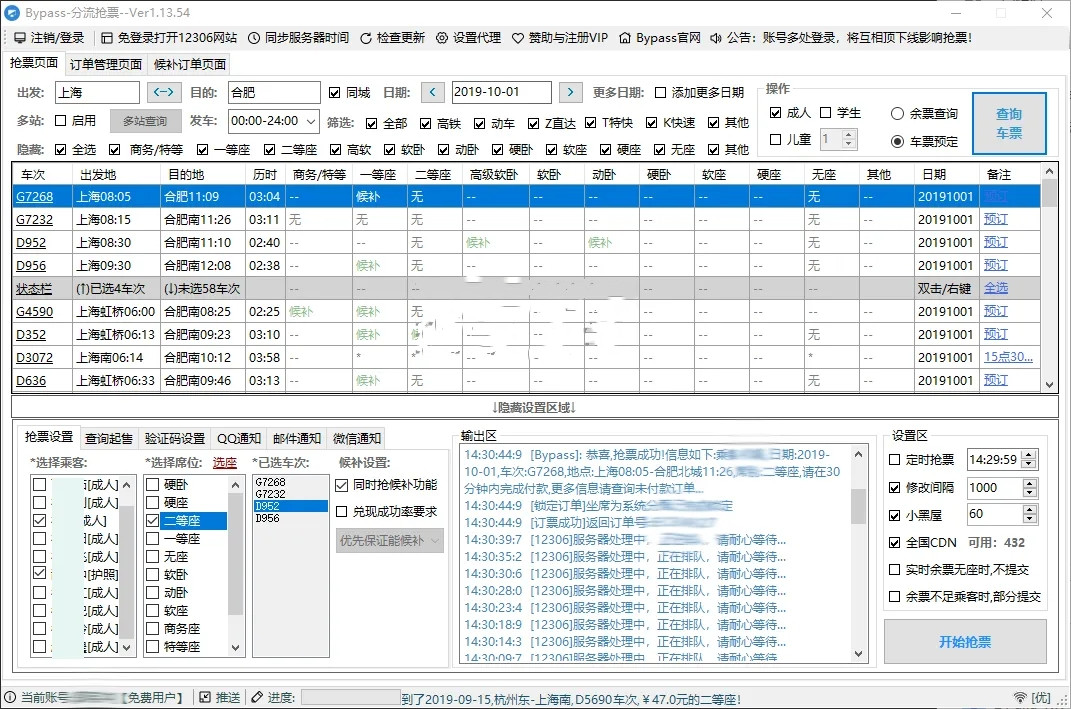Switch to the 订单管理页面 tab
Image resolution: width=1071 pixels, height=709 pixels.
(105, 62)
